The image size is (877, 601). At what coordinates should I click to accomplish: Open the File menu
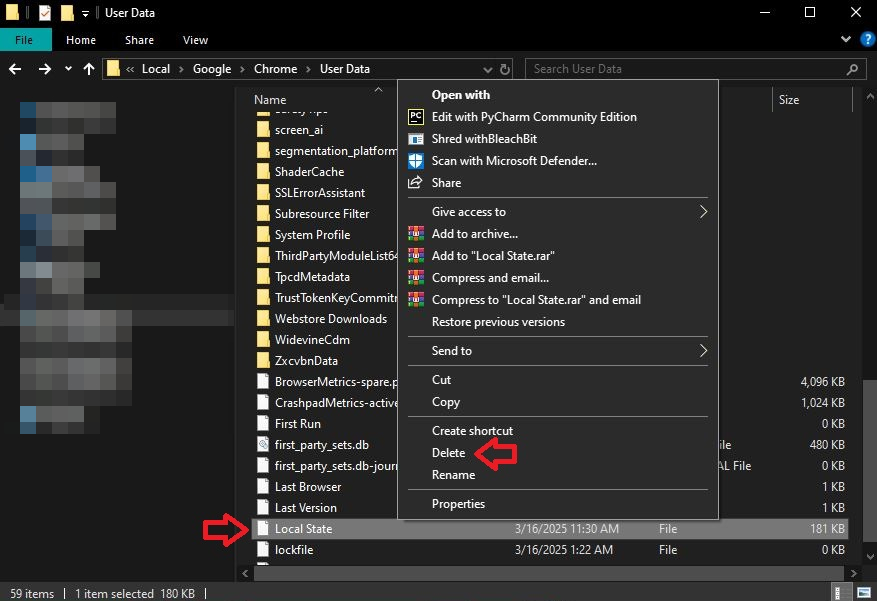click(25, 40)
